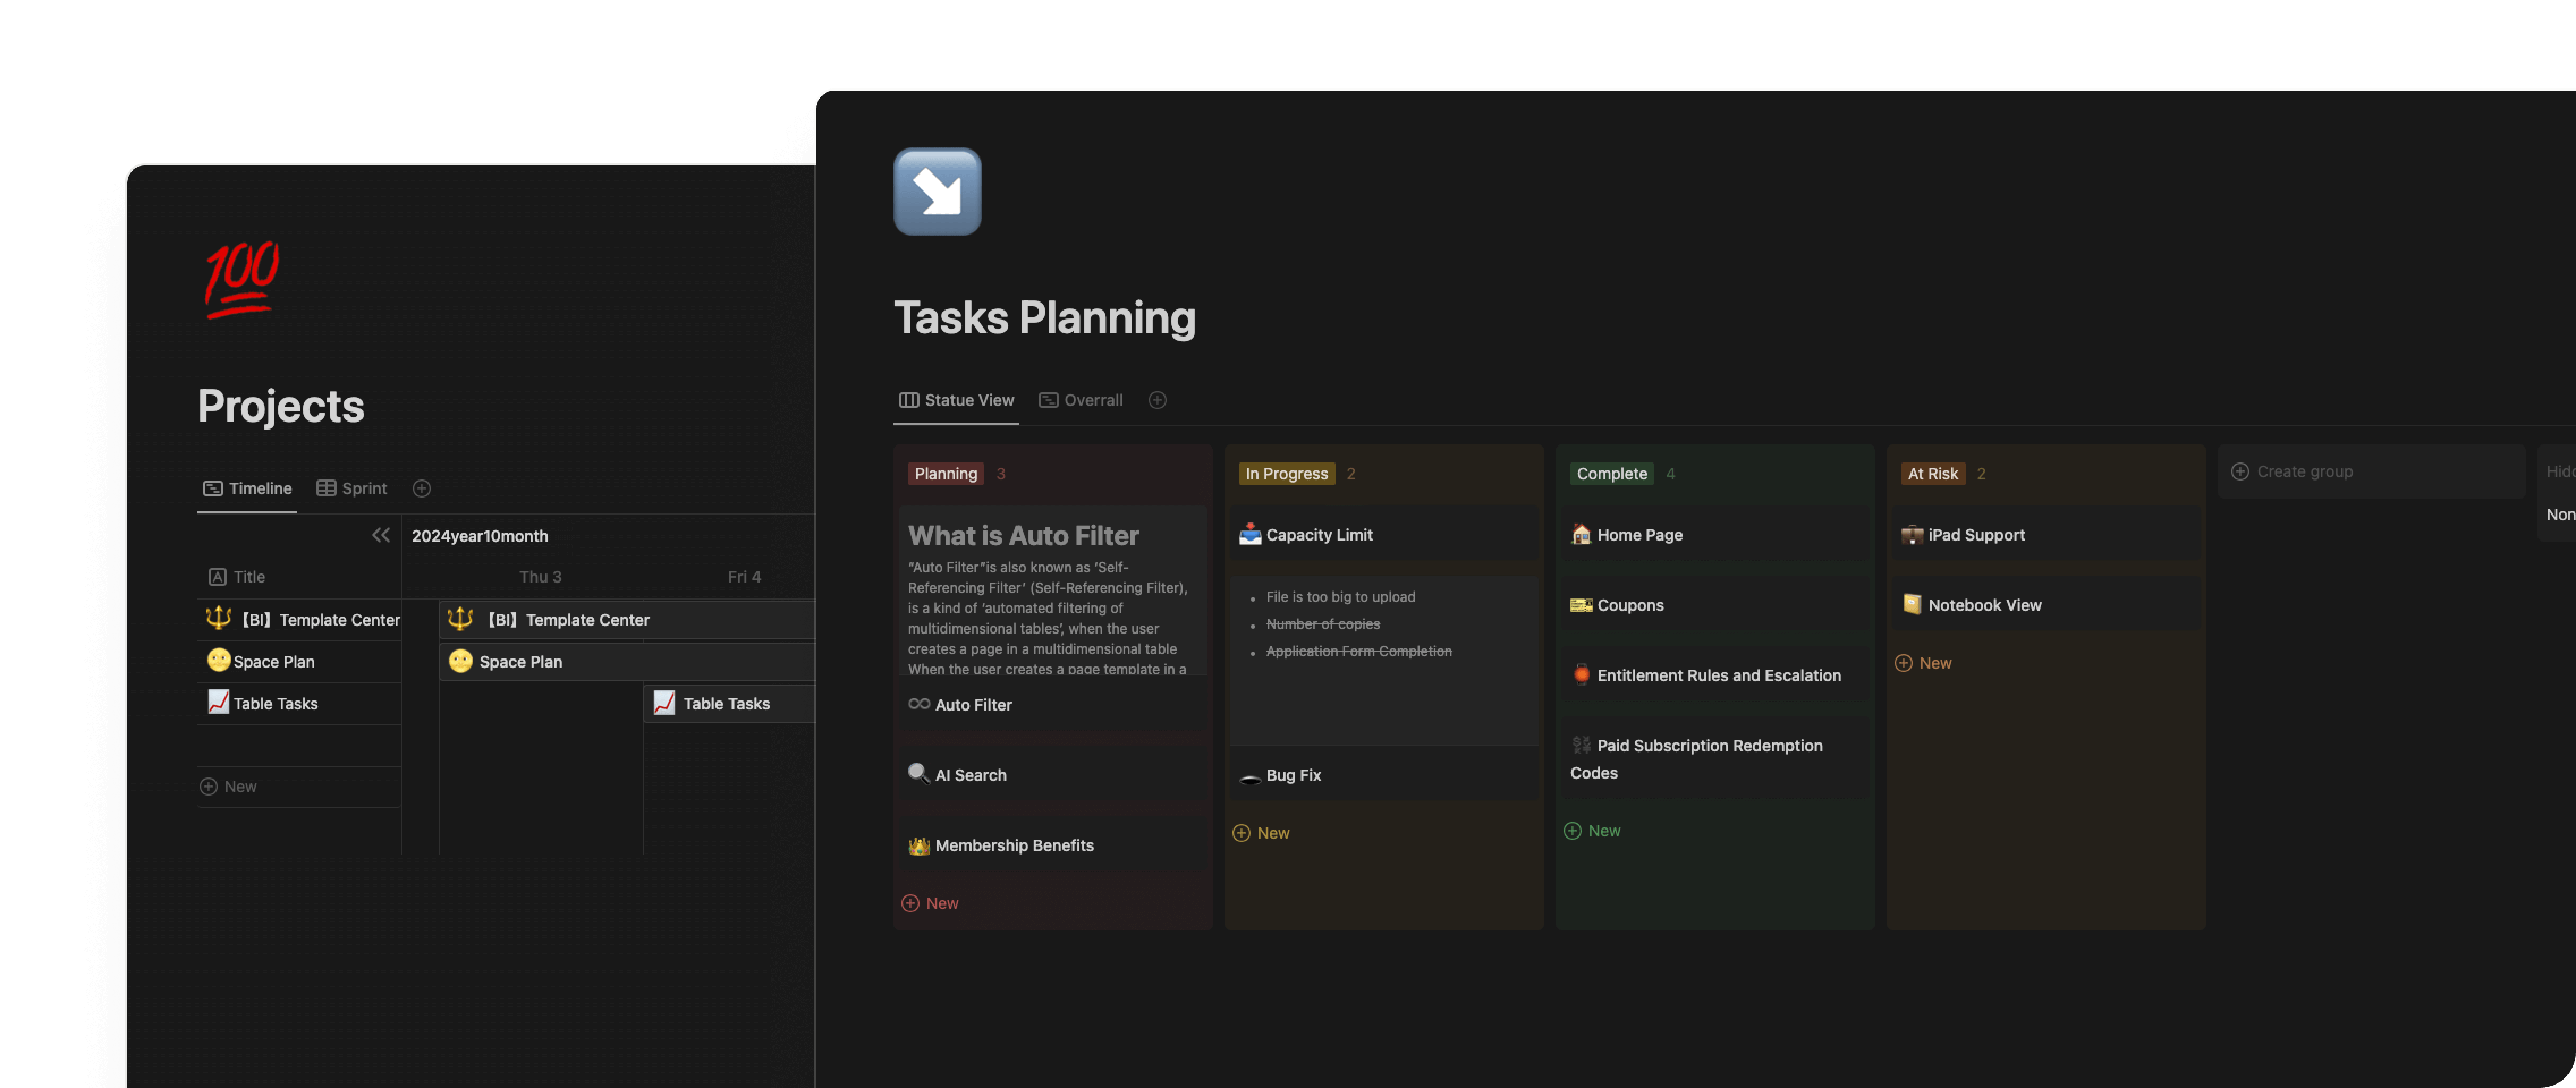Click the face emoji beside Space Plan

[x=216, y=661]
